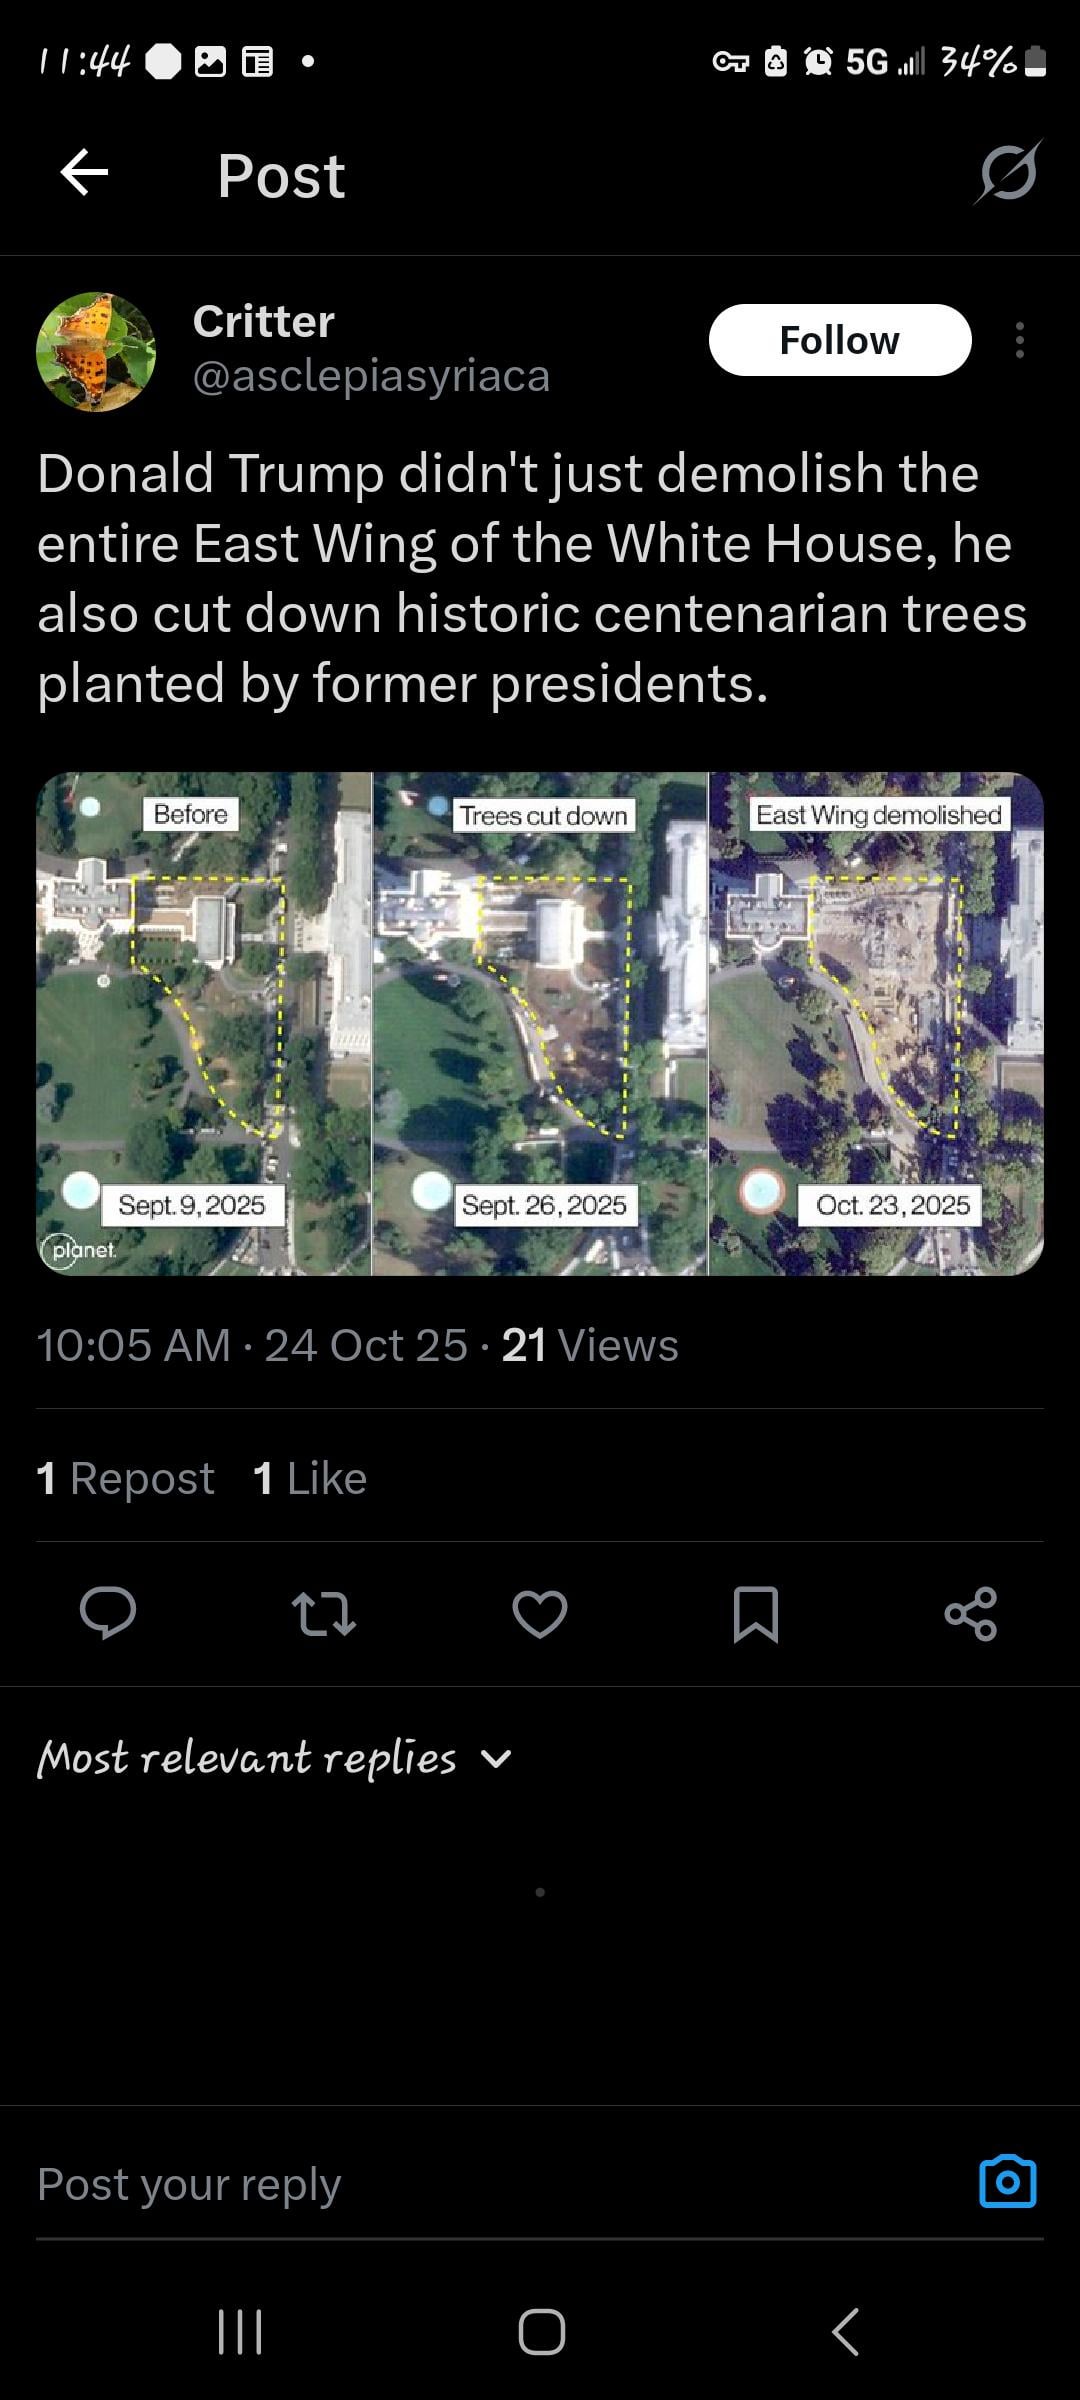The width and height of the screenshot is (1080, 2400).
Task: Open Critter's butterfly profile picture
Action: tap(96, 351)
